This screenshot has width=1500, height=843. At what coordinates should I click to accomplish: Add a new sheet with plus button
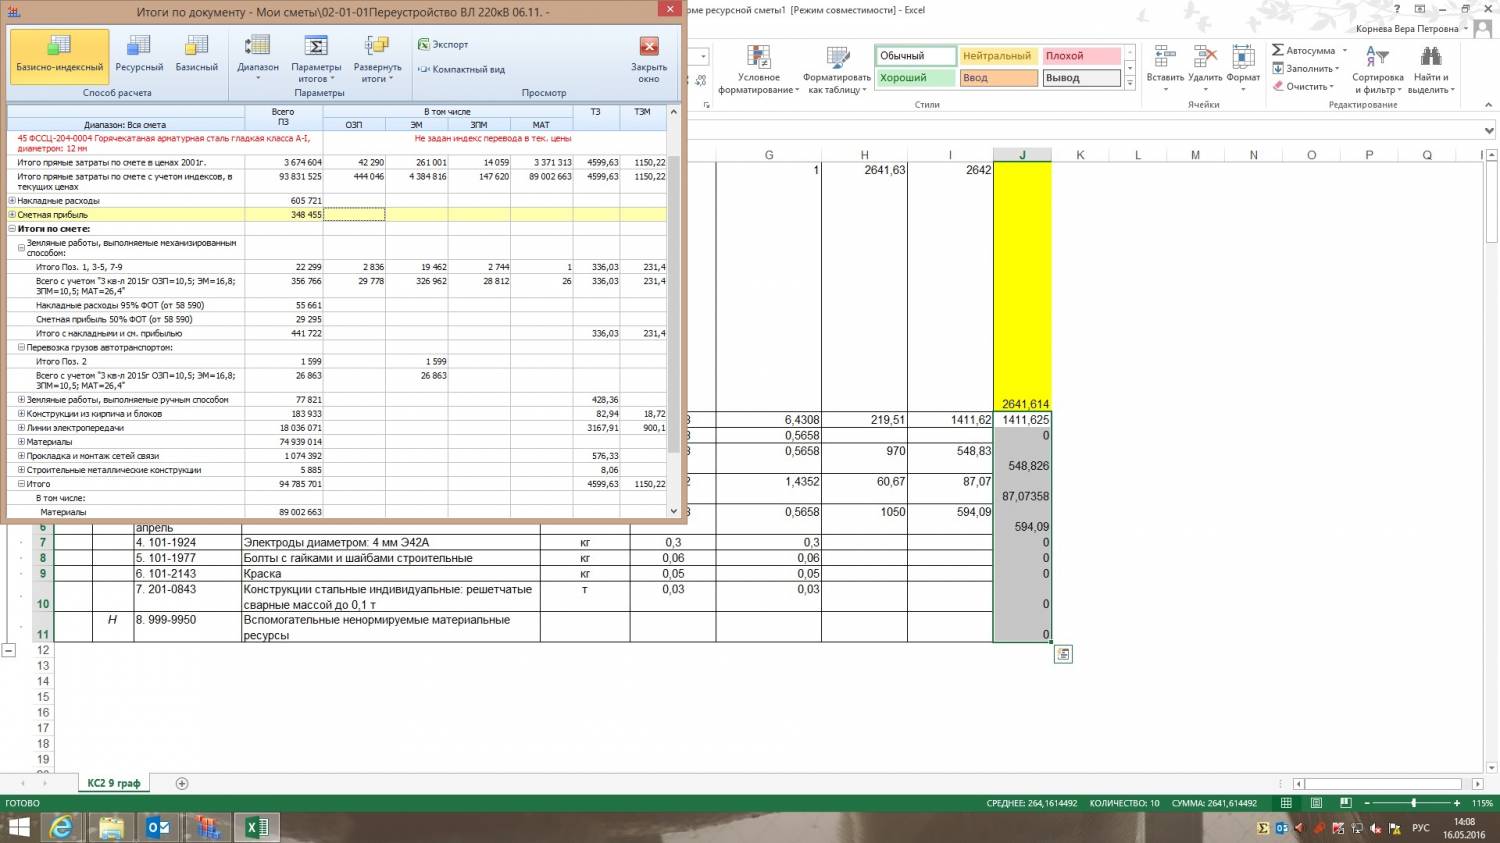click(182, 783)
